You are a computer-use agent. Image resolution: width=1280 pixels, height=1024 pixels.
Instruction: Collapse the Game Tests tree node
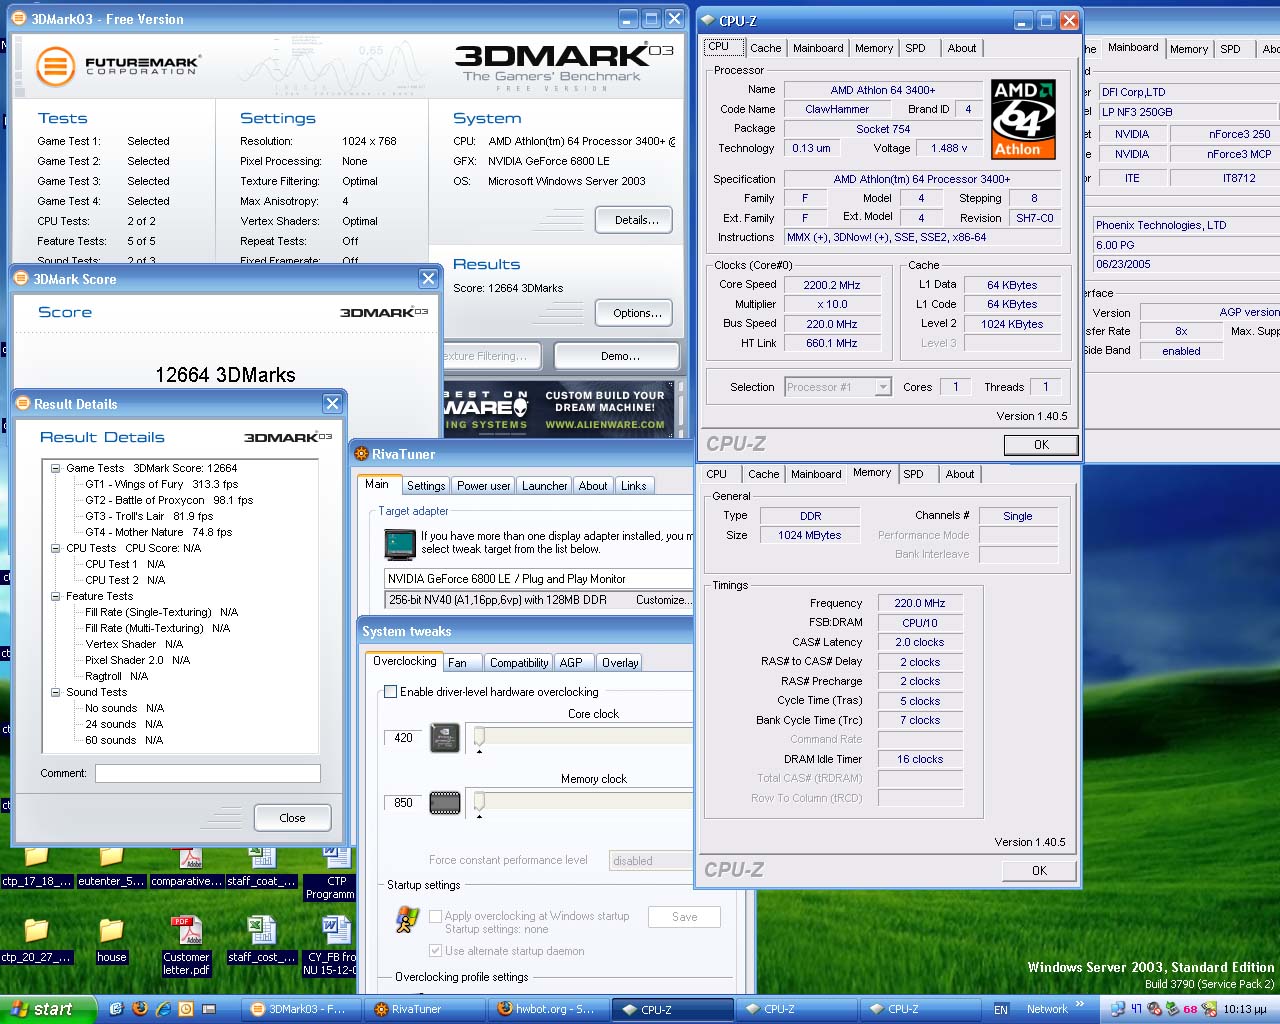(56, 468)
